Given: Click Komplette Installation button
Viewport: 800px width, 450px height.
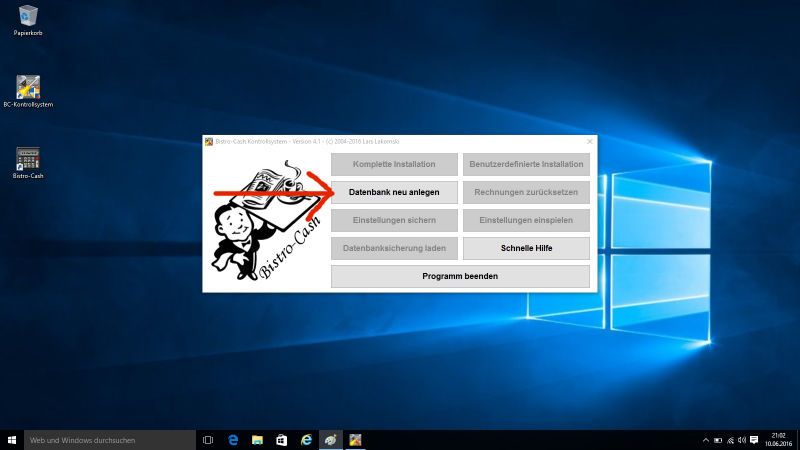Looking at the screenshot, I should click(x=394, y=164).
